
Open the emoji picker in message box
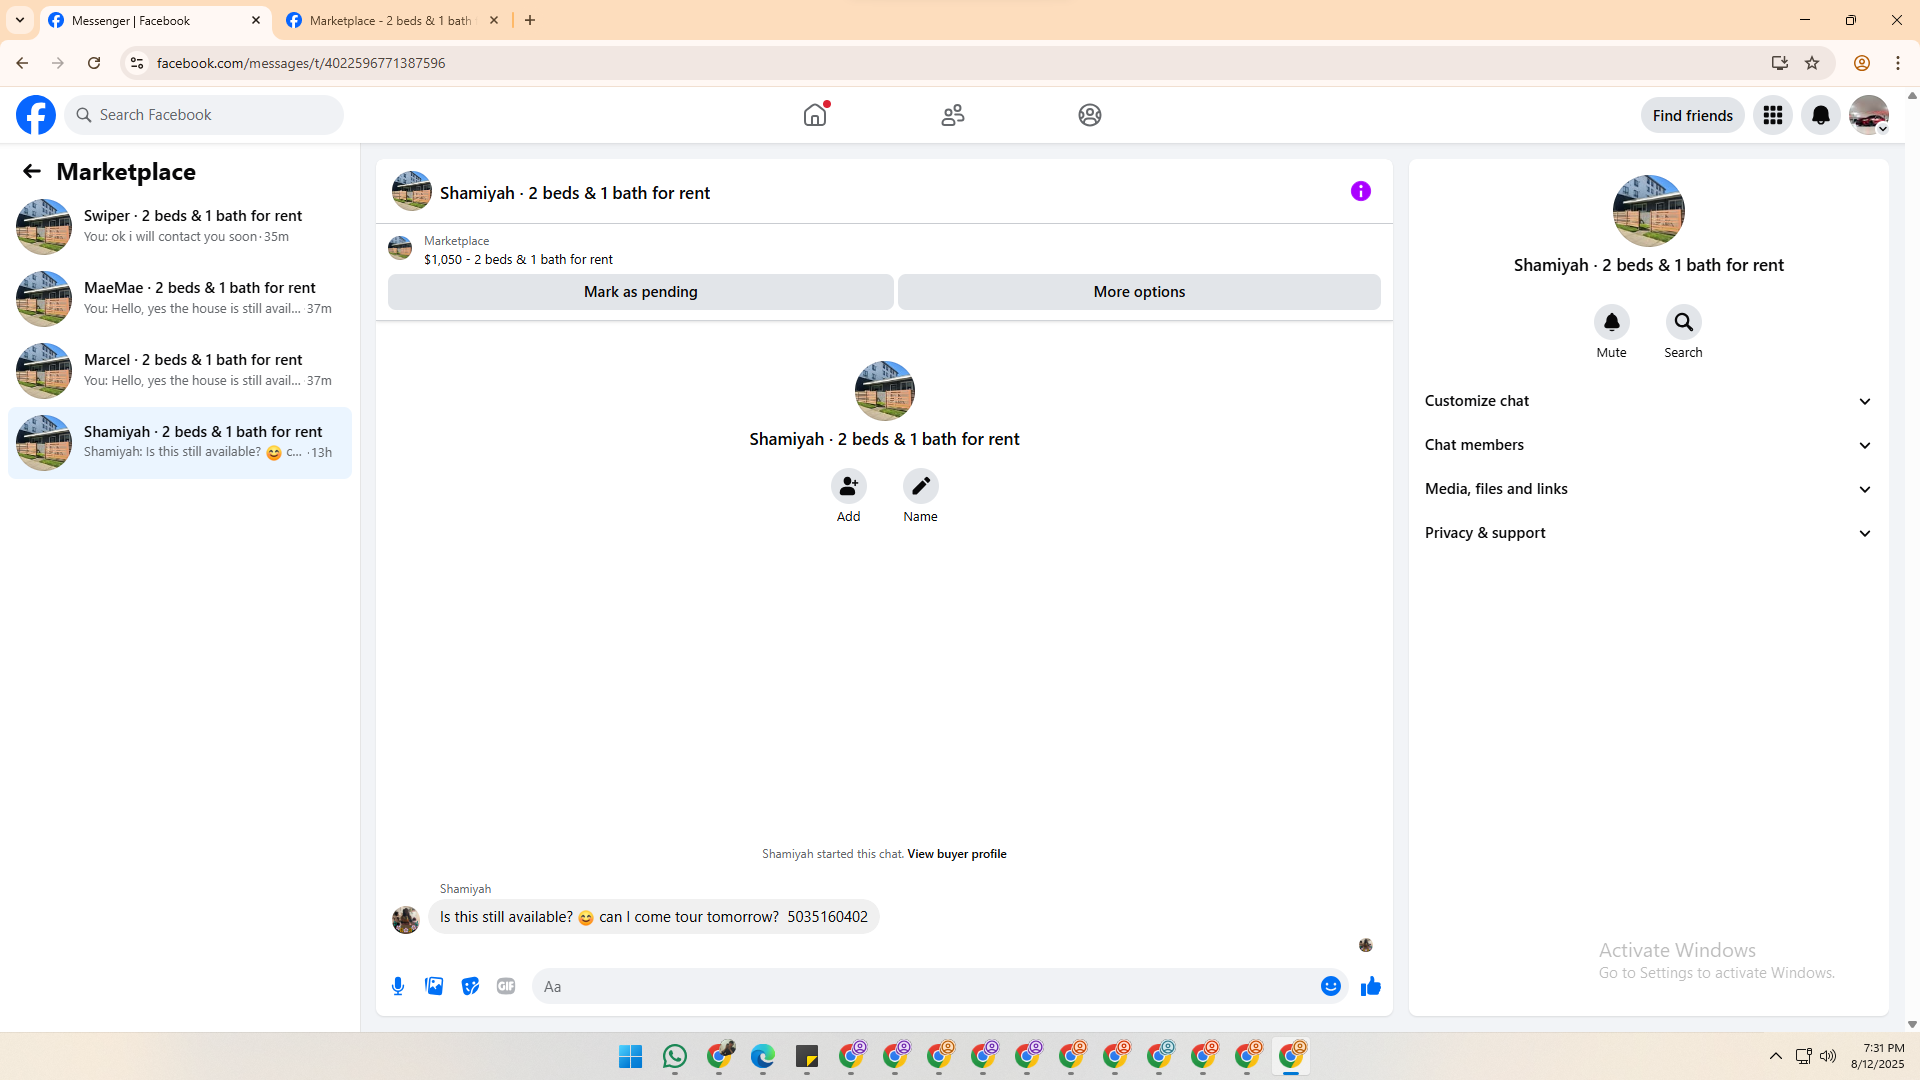click(1330, 986)
